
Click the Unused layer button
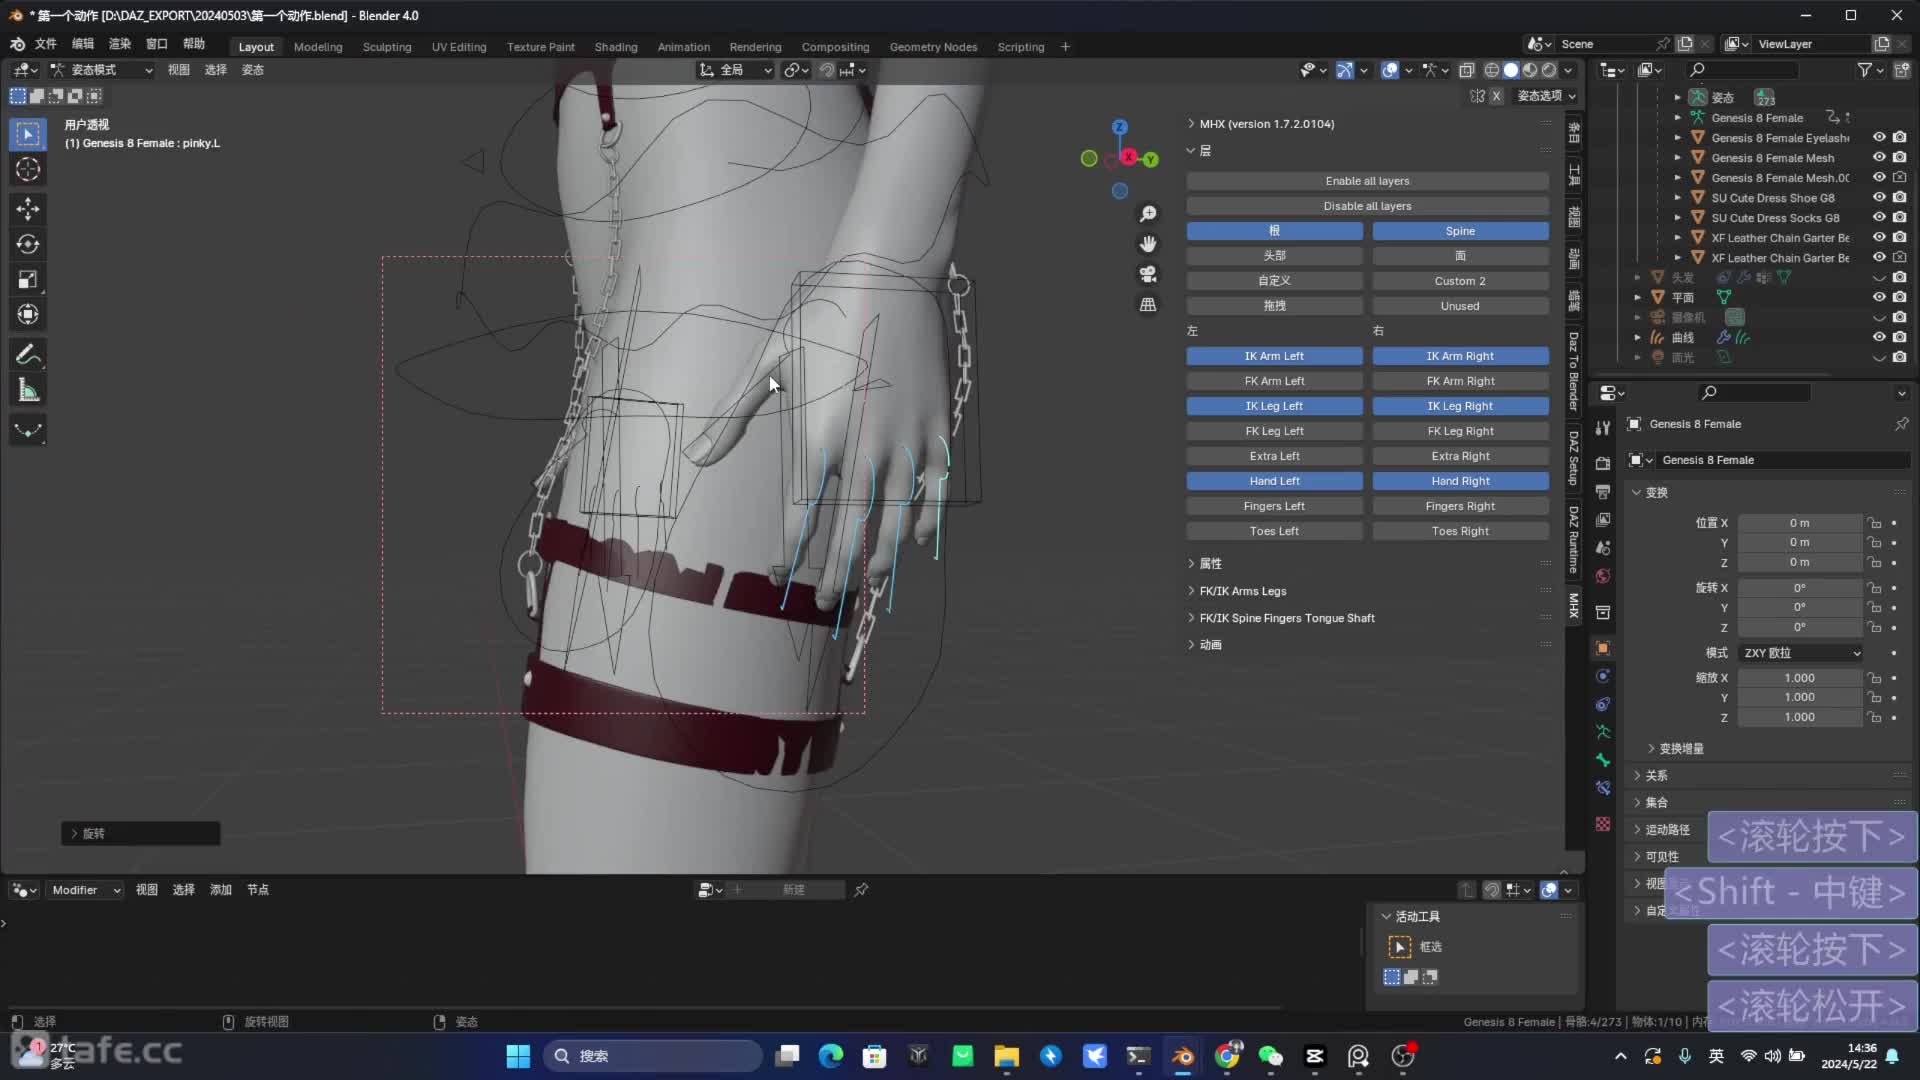pos(1460,306)
